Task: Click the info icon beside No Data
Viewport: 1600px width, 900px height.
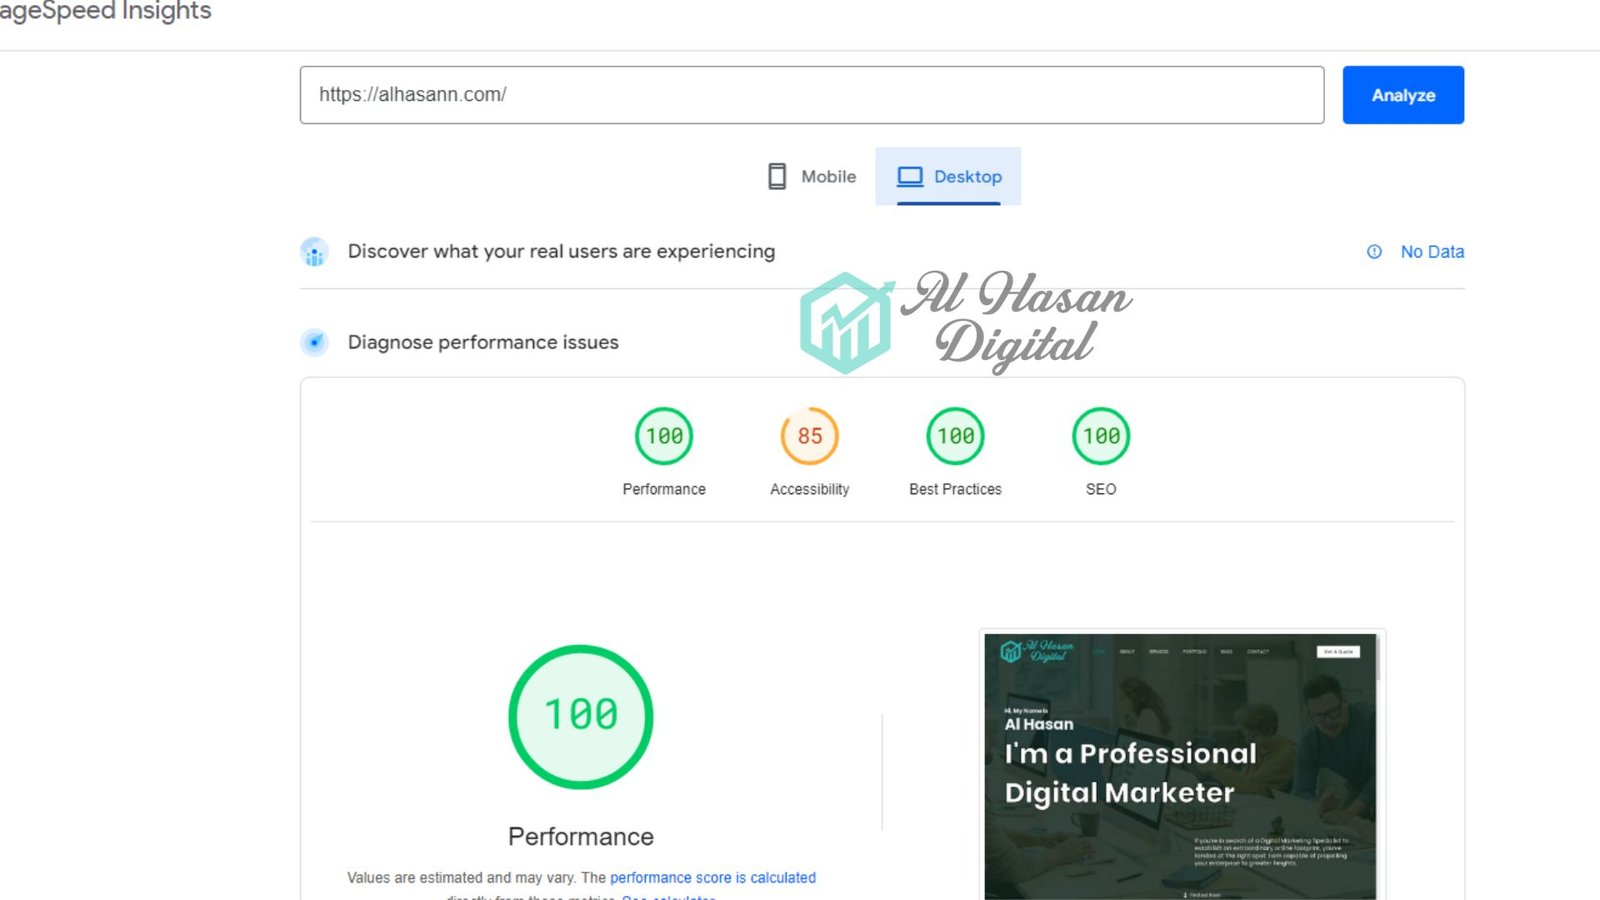Action: (x=1375, y=252)
